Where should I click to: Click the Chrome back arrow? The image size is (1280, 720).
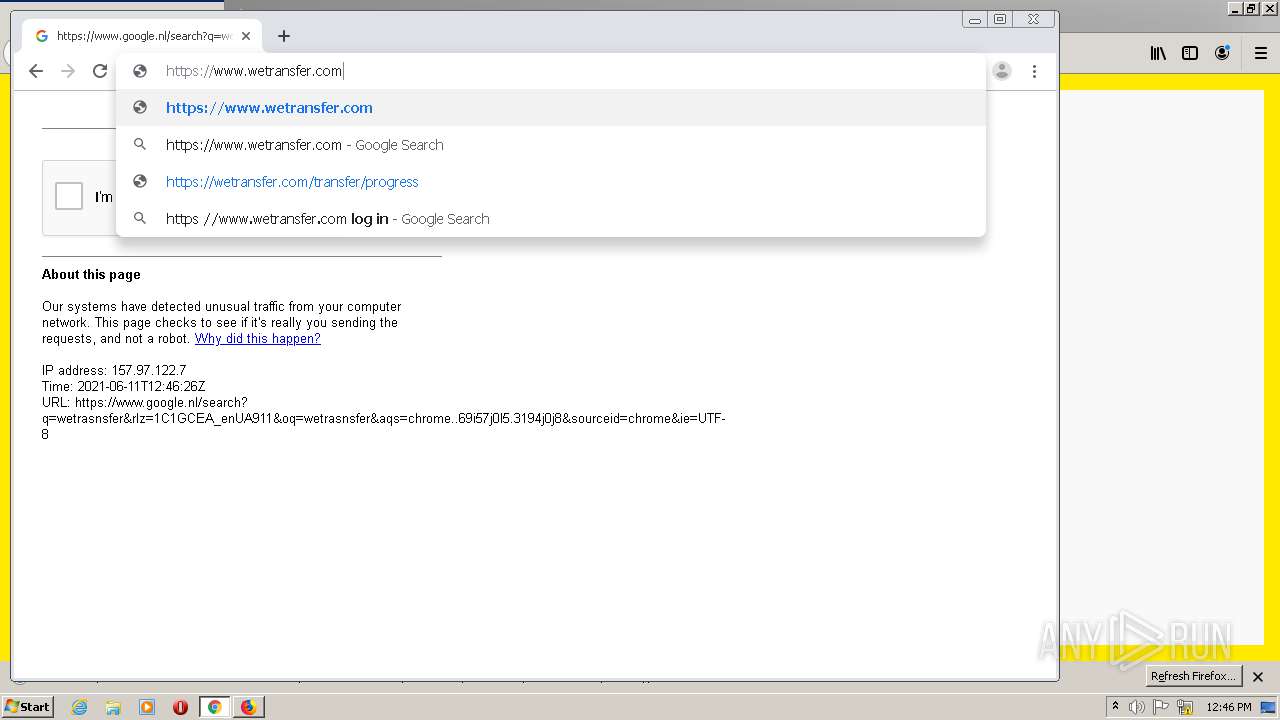(36, 71)
